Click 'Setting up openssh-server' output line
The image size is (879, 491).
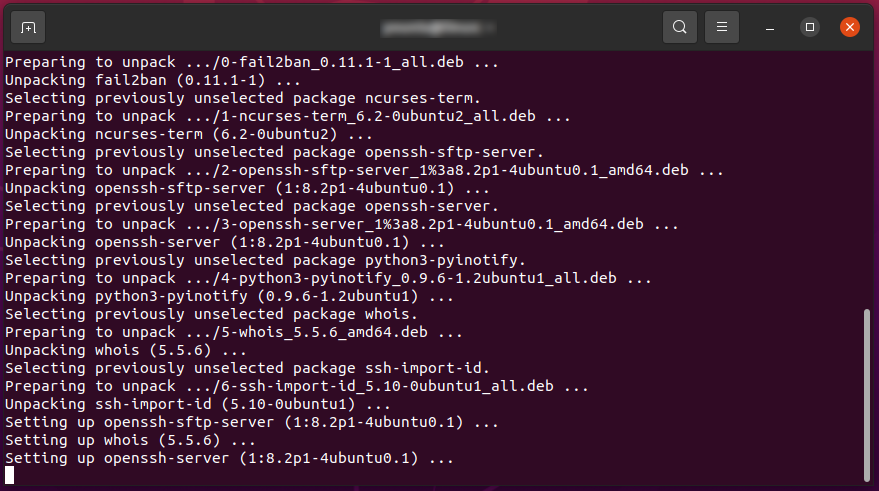229,458
